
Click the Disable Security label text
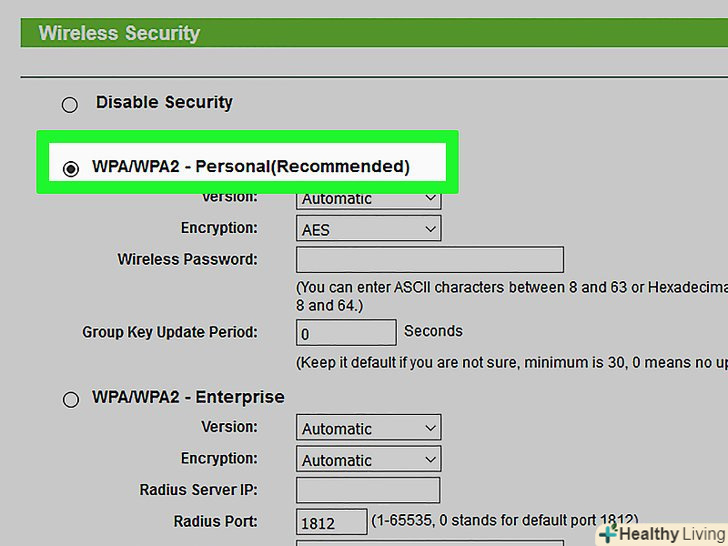point(164,102)
